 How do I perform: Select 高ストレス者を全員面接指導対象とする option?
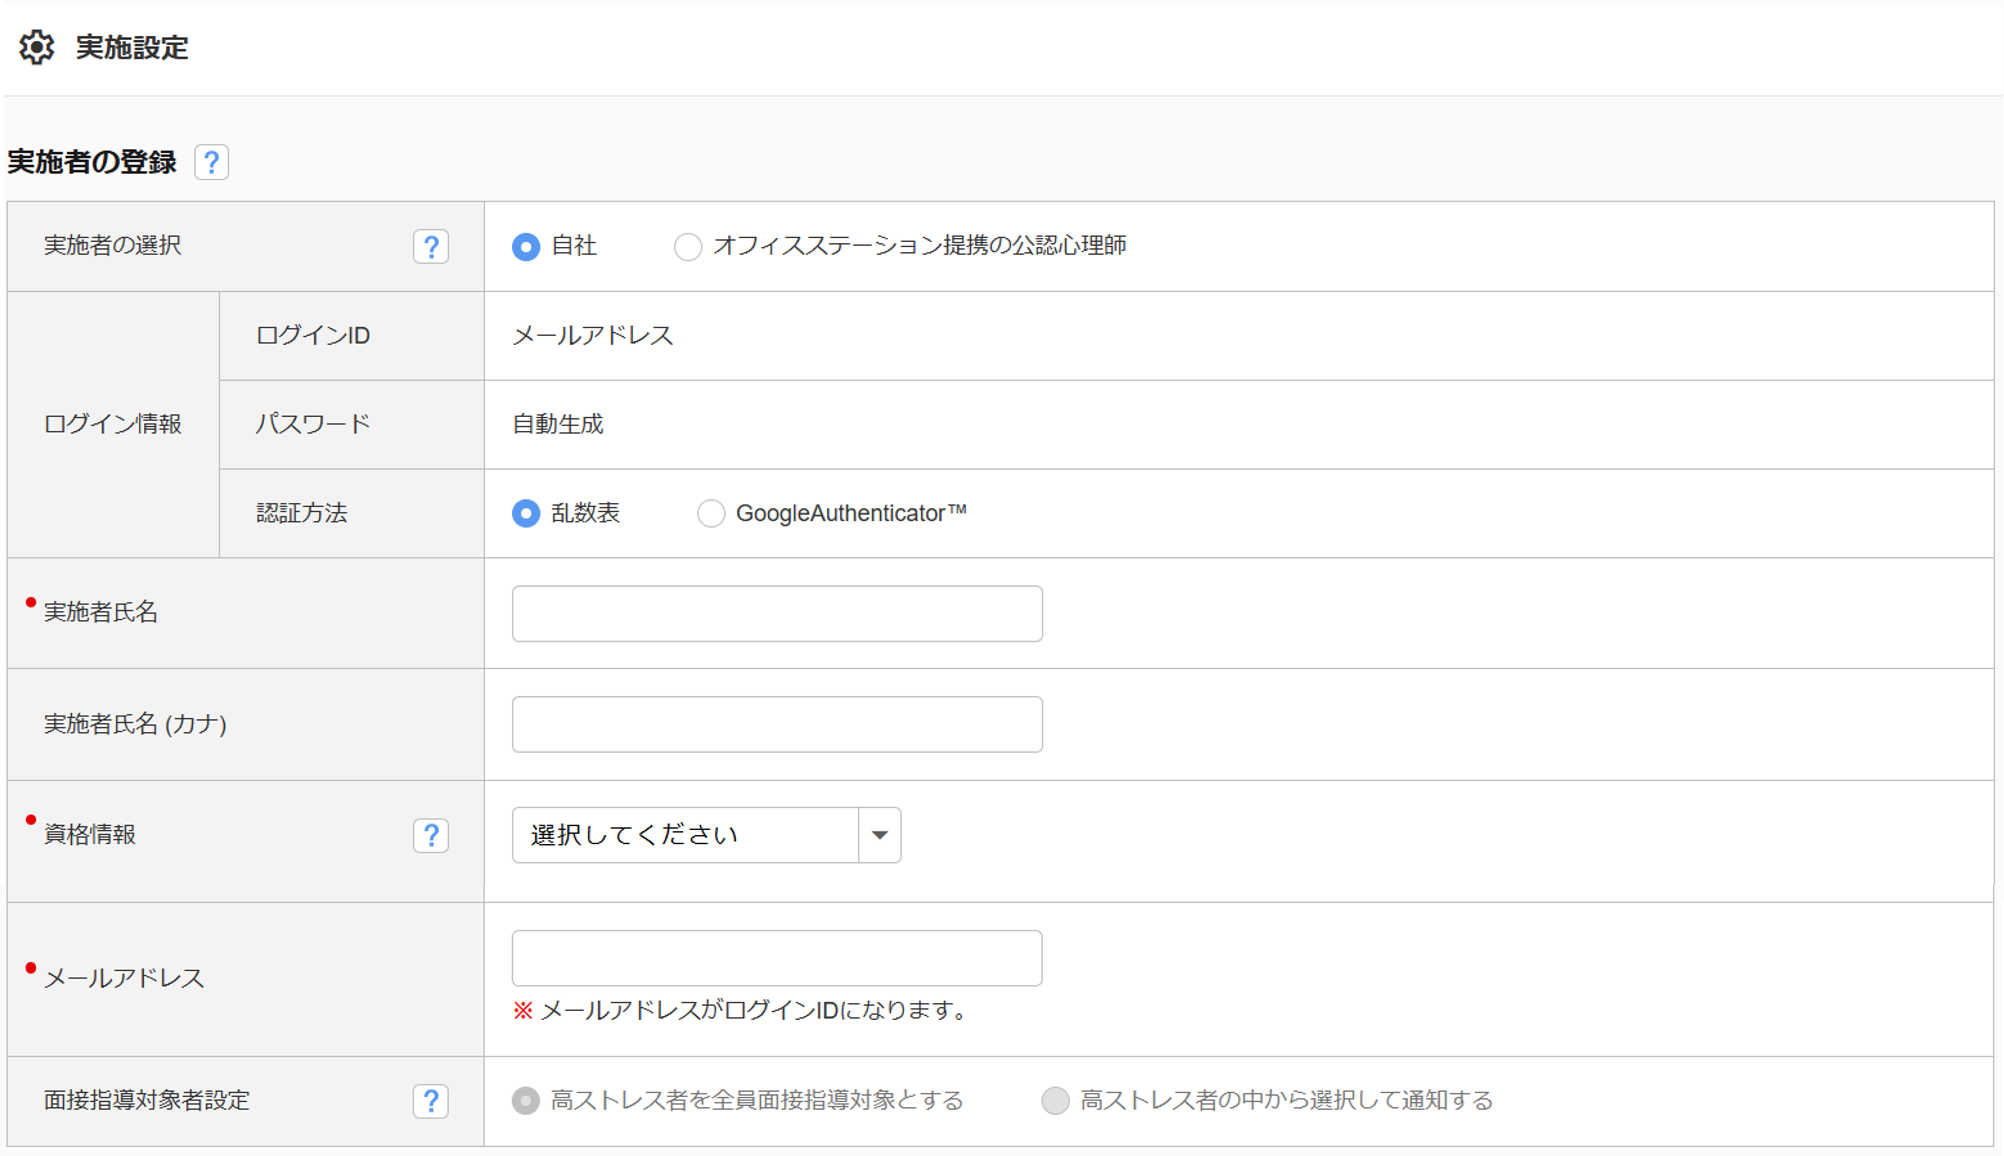tap(526, 1101)
